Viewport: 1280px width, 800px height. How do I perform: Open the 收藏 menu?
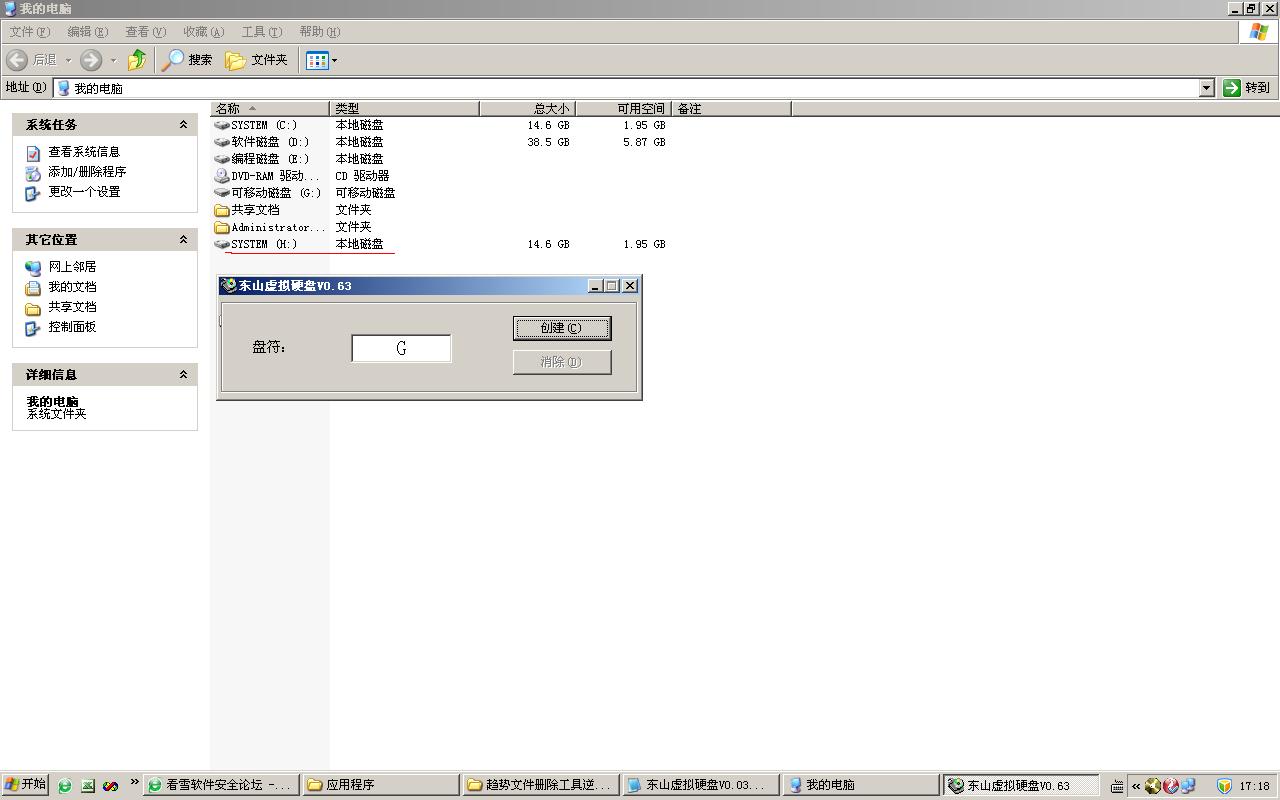[203, 32]
